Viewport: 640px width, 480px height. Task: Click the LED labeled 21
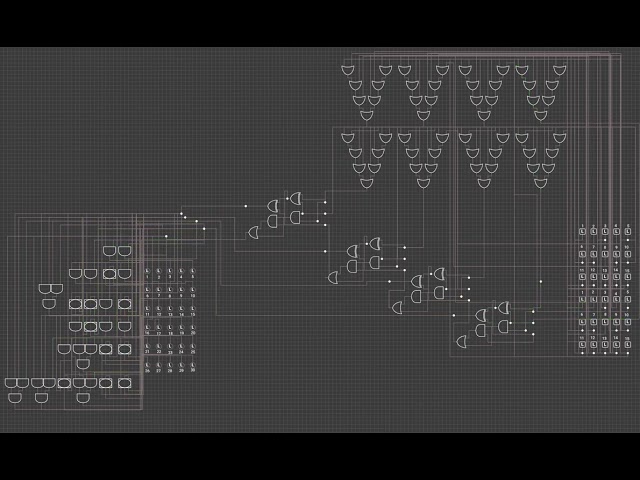click(x=148, y=347)
